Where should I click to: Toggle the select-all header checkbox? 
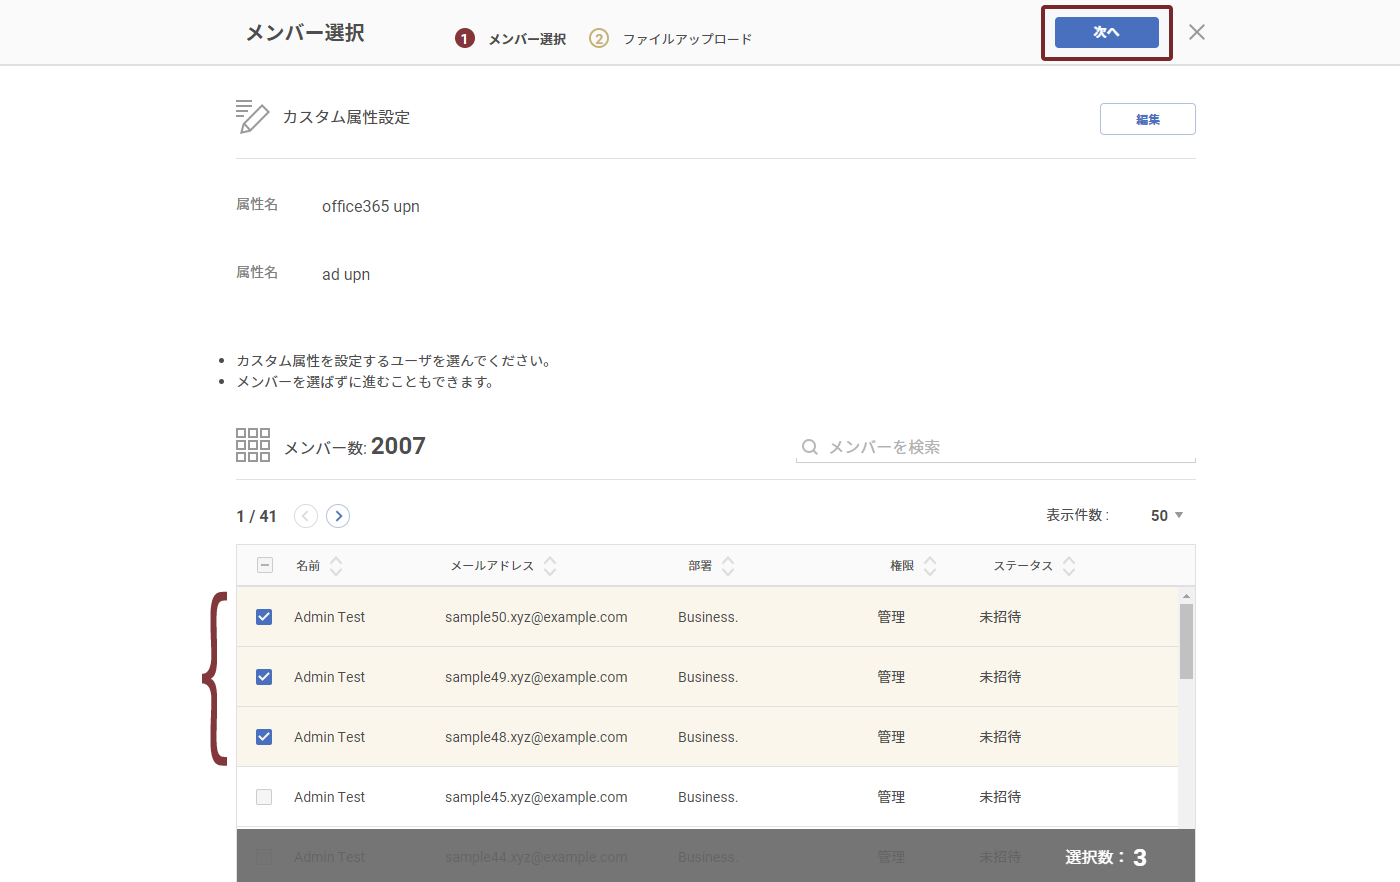(x=265, y=565)
